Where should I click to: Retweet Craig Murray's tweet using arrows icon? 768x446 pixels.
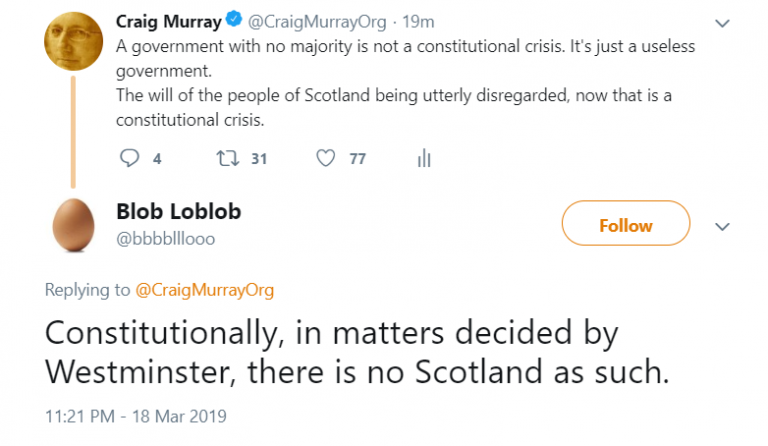pos(226,158)
